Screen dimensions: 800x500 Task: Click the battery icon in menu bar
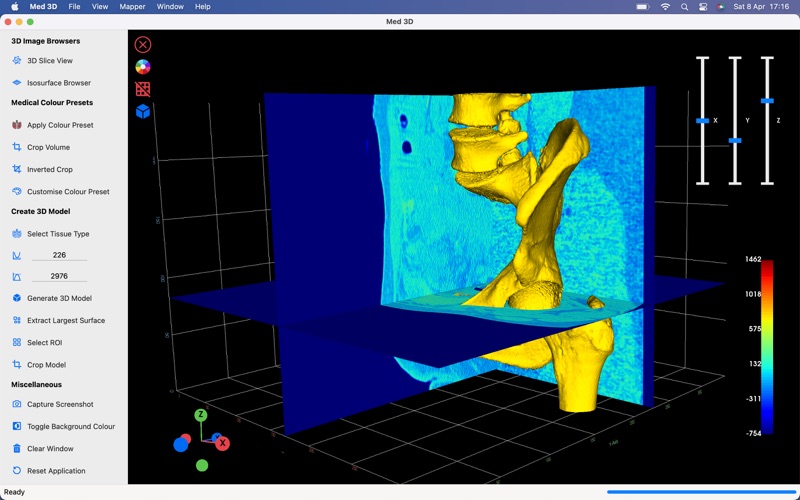tap(643, 7)
